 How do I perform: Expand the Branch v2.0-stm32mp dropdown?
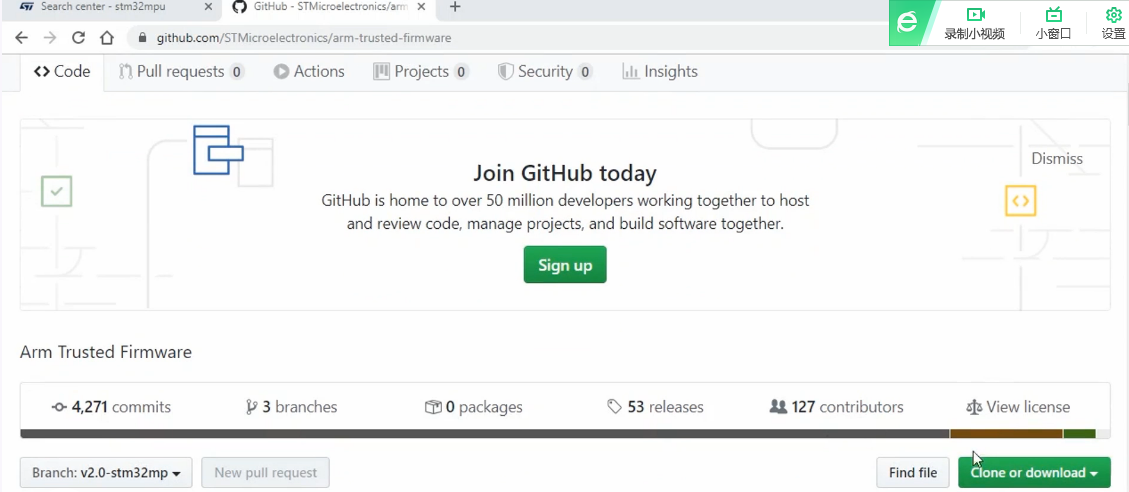[x=106, y=473]
